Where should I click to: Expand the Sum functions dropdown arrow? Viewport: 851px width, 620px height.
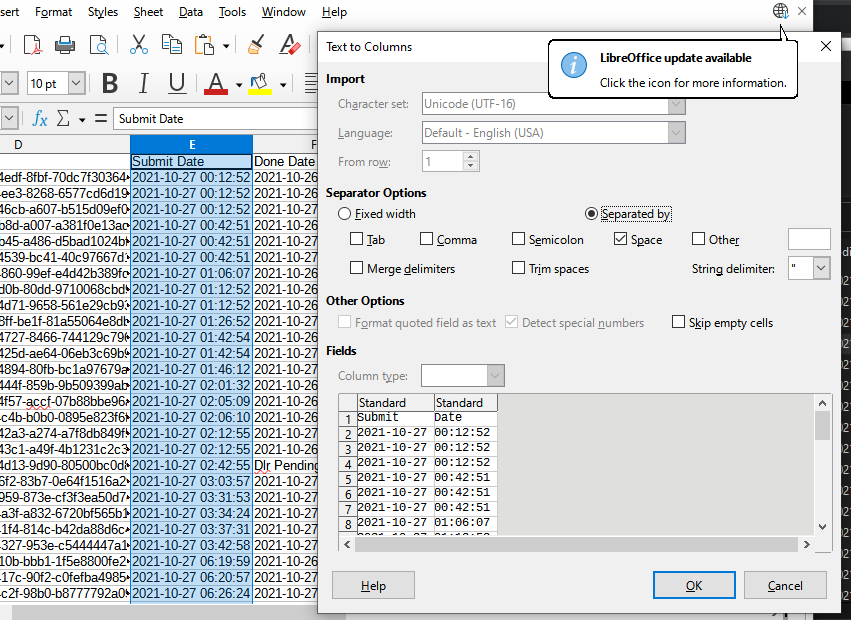pos(82,119)
